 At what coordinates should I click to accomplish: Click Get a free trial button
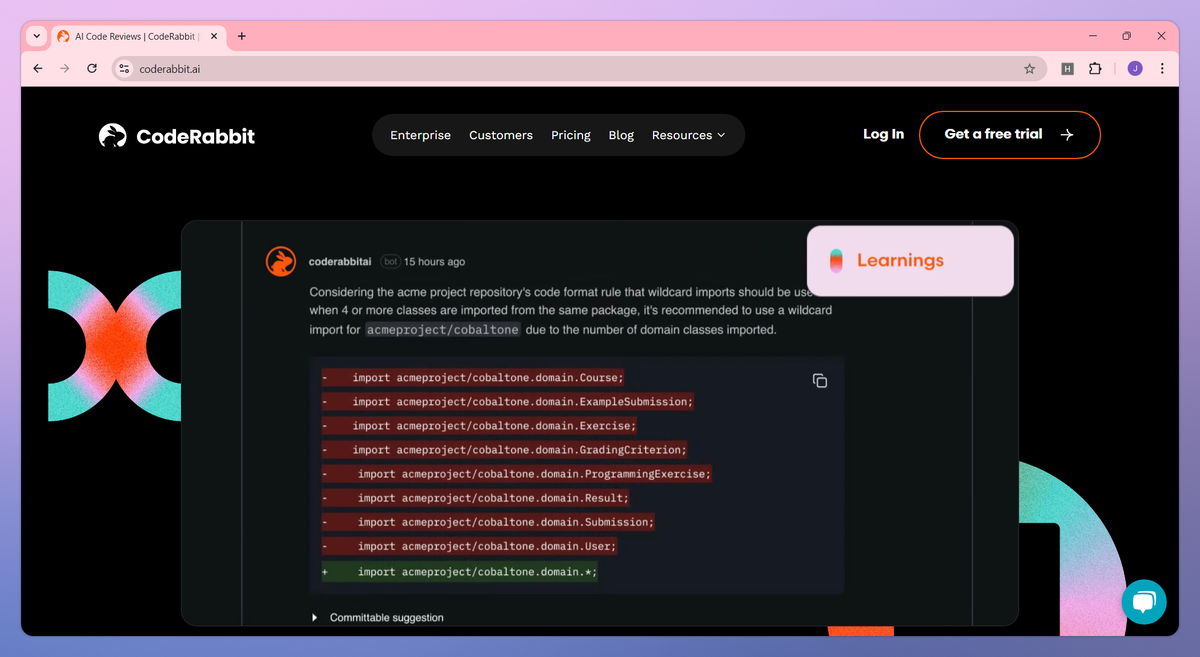point(1009,134)
